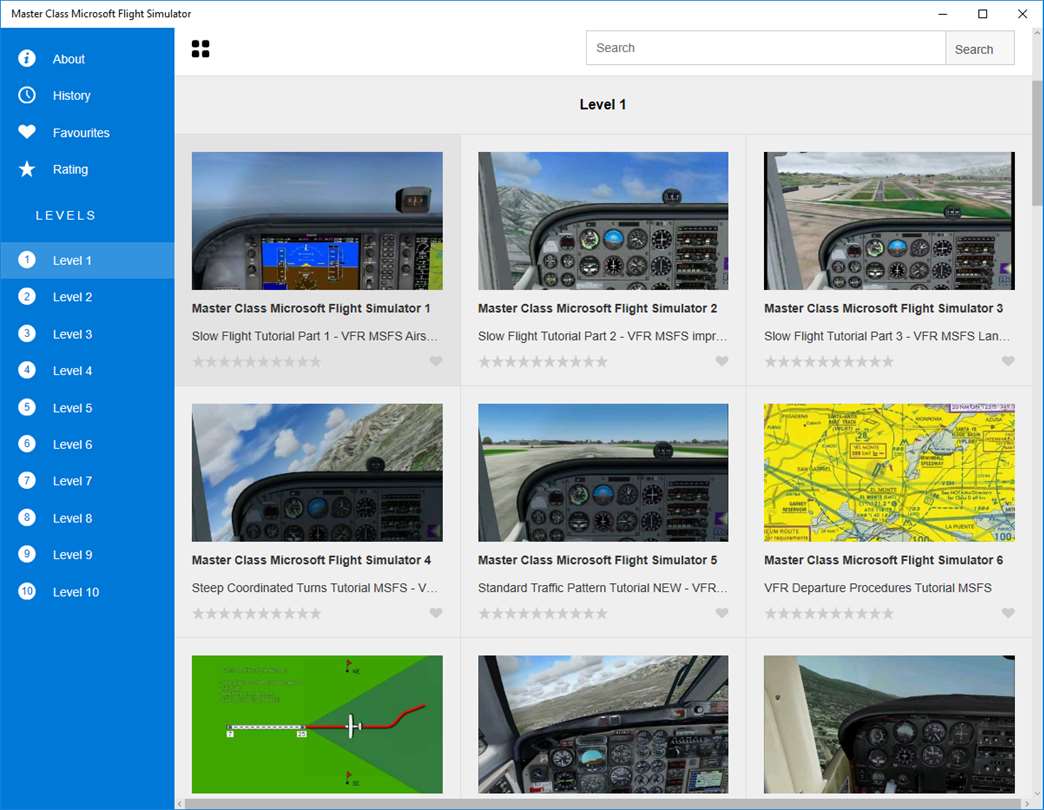This screenshot has width=1044, height=810.
Task: Click the horizontal scrollbar at bottom
Action: [603, 804]
